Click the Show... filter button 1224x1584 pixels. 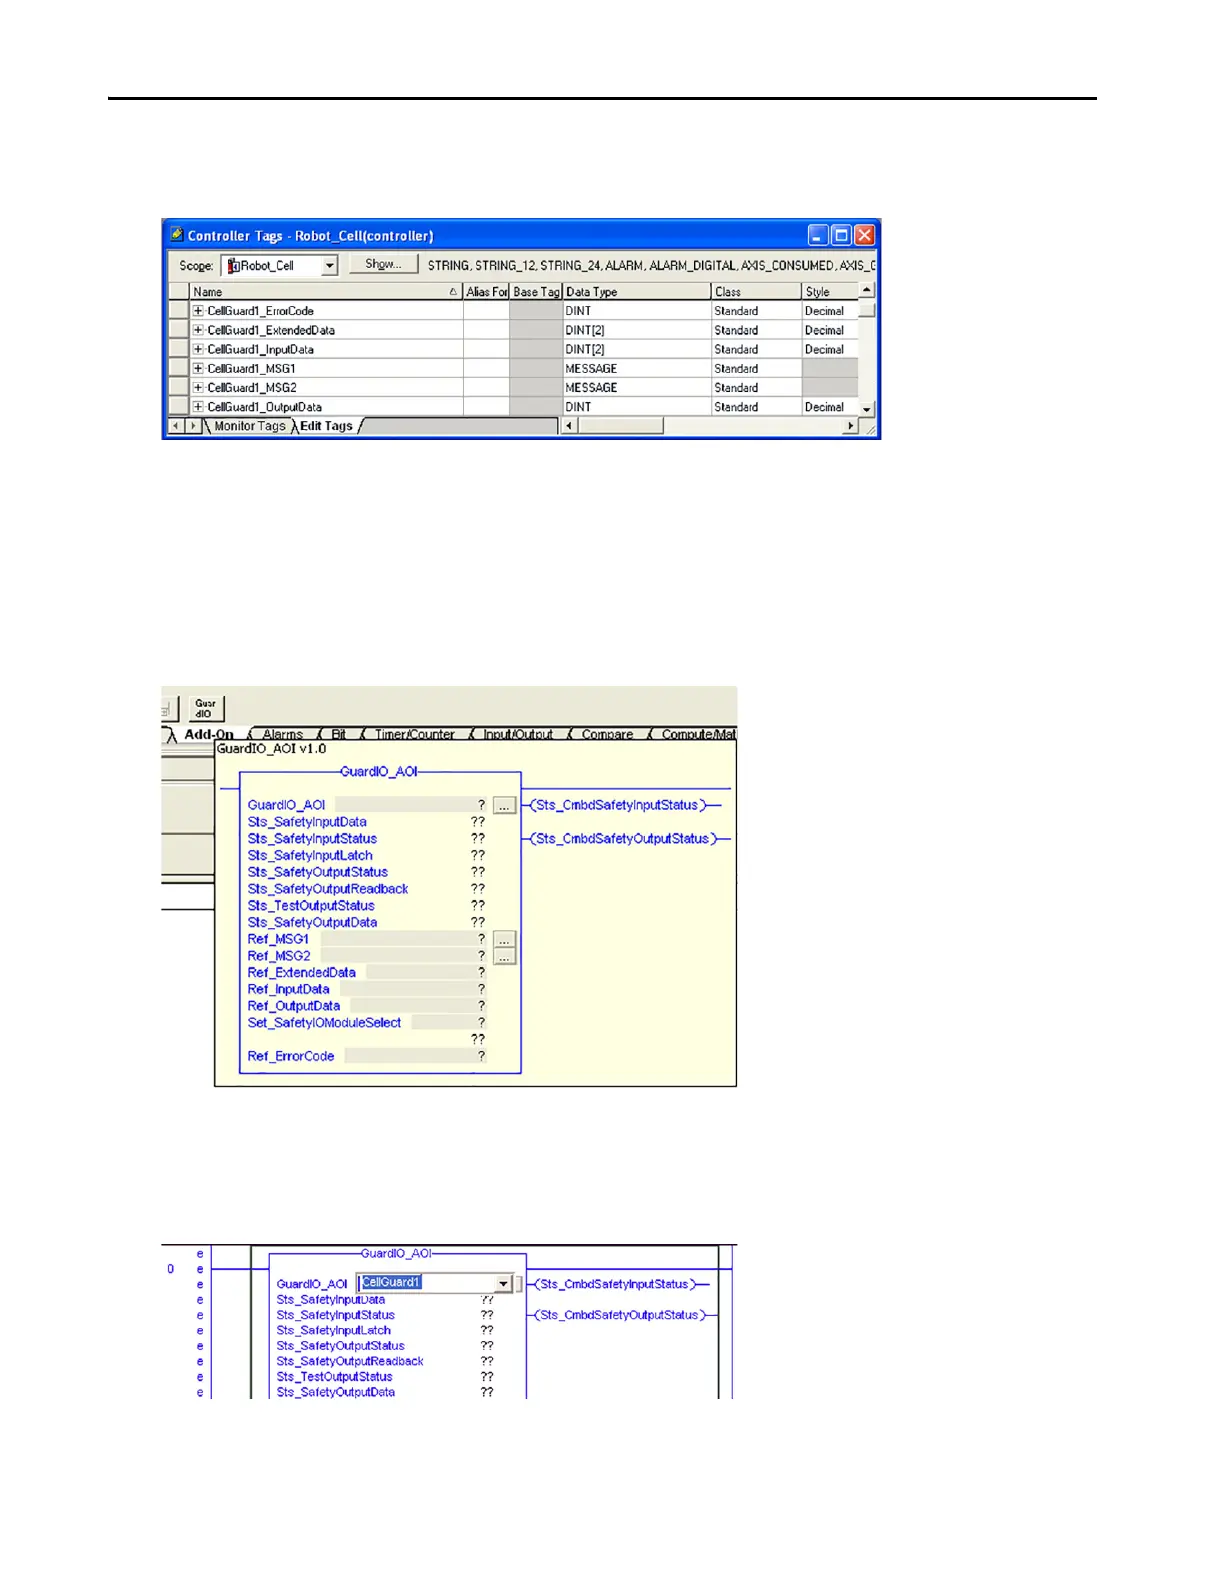[x=383, y=265]
